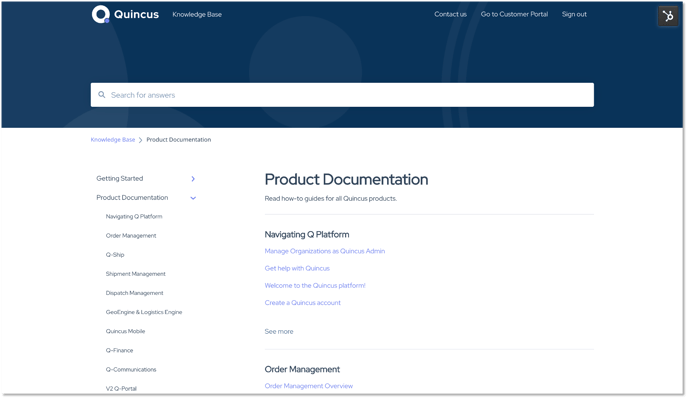Open Dispatch Management sidebar item
688x399 pixels.
[x=134, y=293]
